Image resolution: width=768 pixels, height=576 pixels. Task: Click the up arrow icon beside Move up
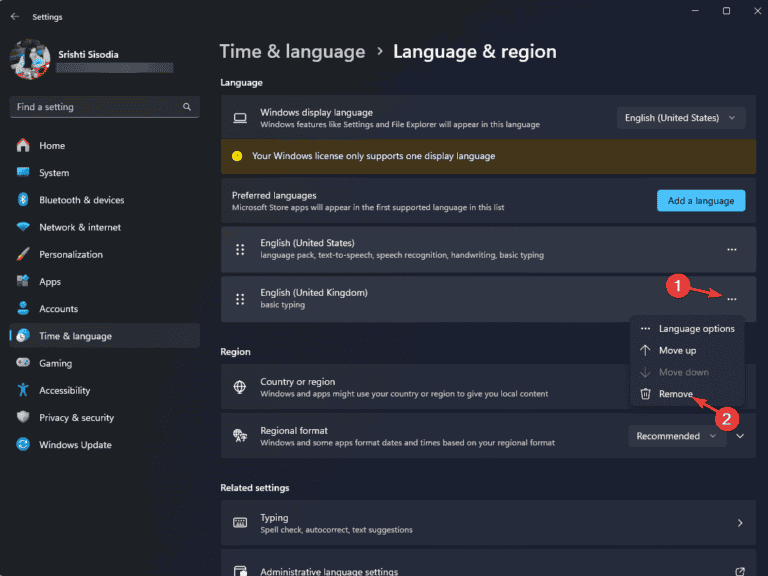645,350
